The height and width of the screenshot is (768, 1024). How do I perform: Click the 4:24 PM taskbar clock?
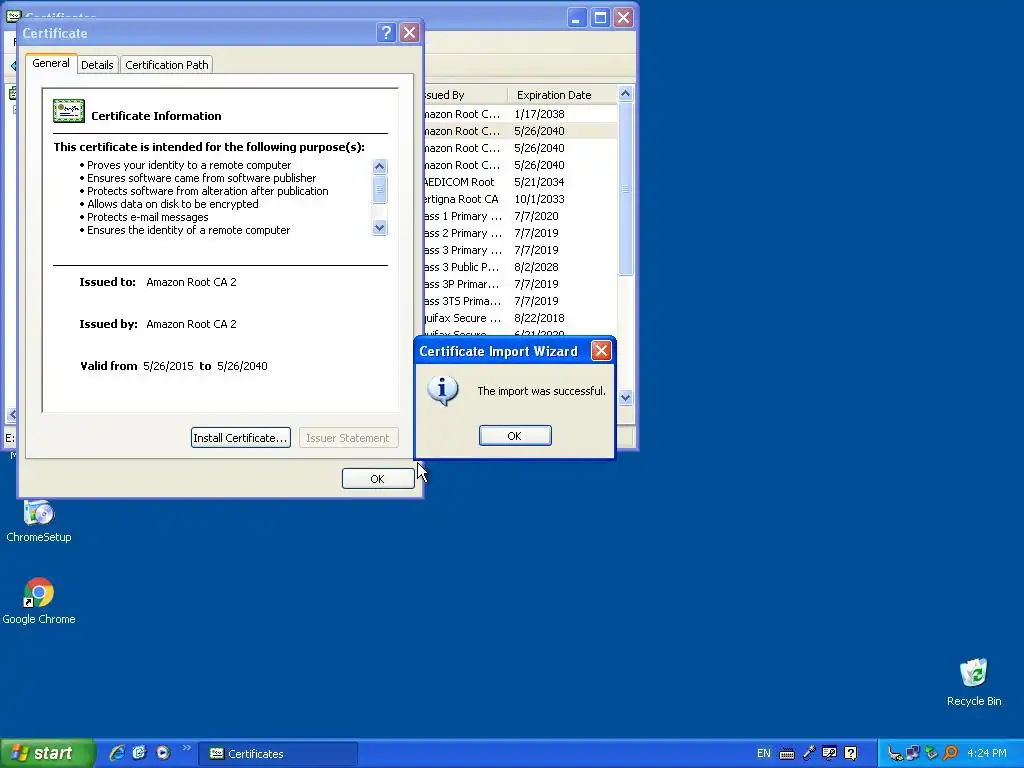tap(987, 754)
